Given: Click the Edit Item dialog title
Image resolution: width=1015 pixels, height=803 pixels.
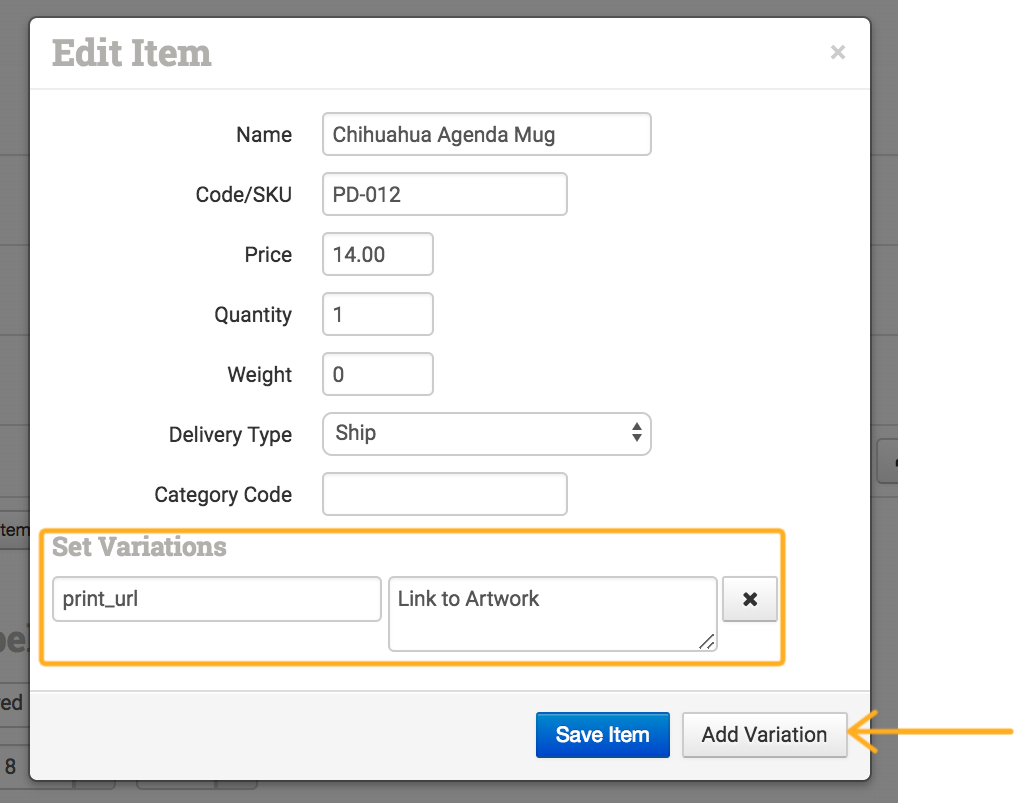Looking at the screenshot, I should click(131, 53).
